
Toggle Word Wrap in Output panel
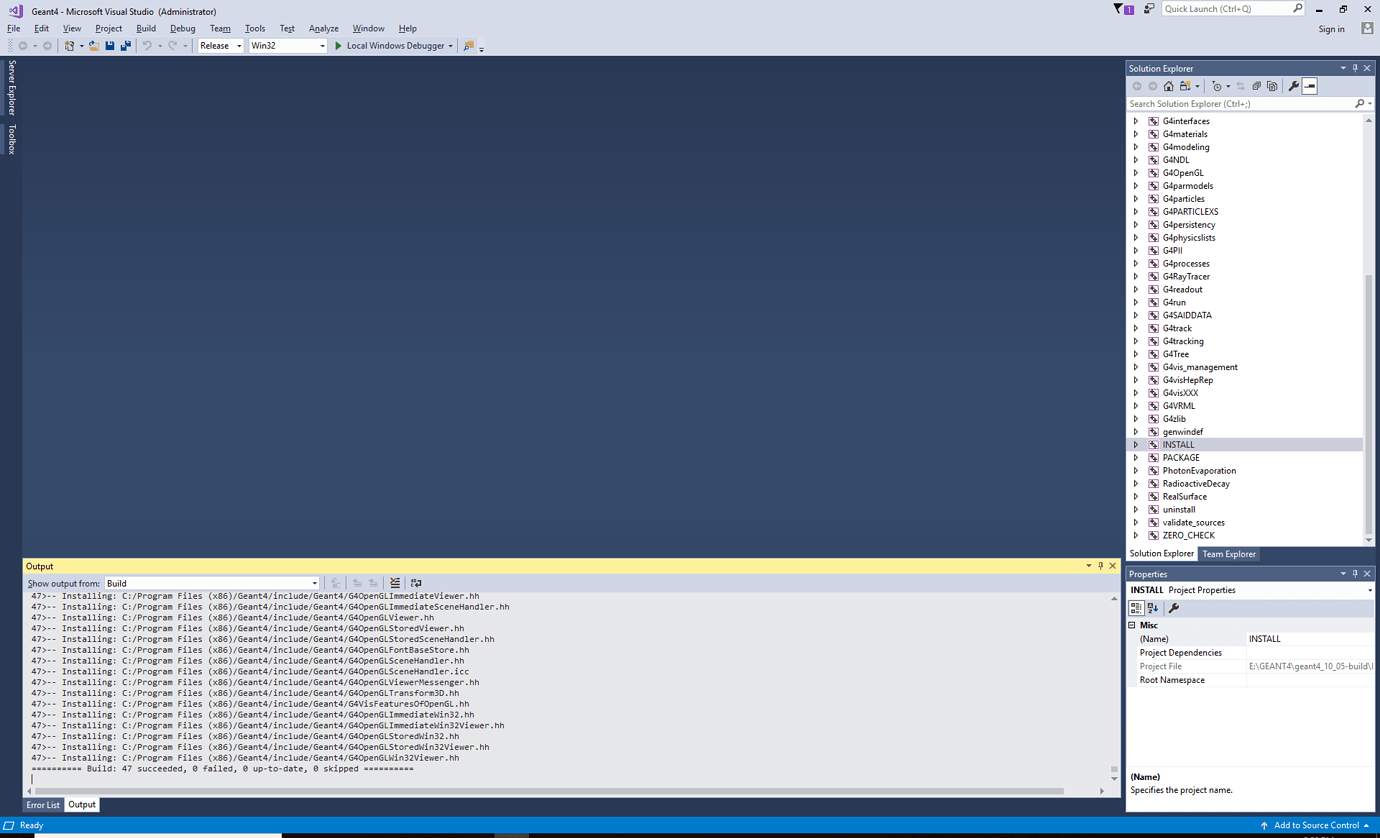click(416, 583)
